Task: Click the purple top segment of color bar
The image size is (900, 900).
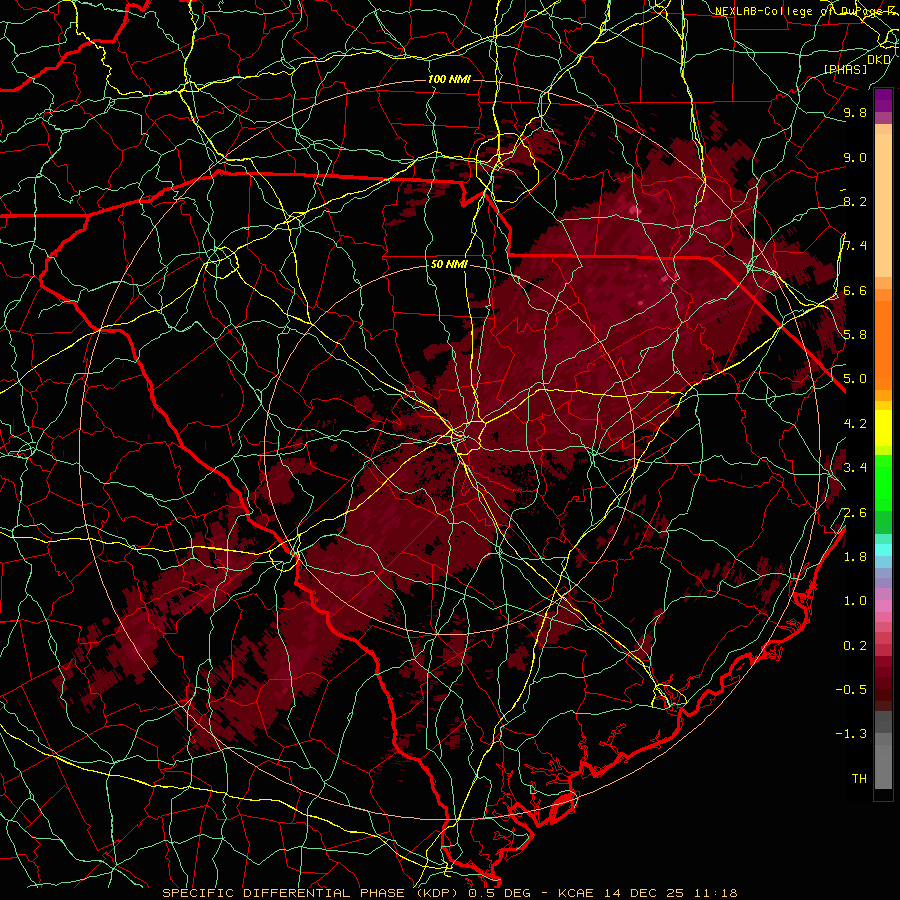Action: tap(883, 100)
